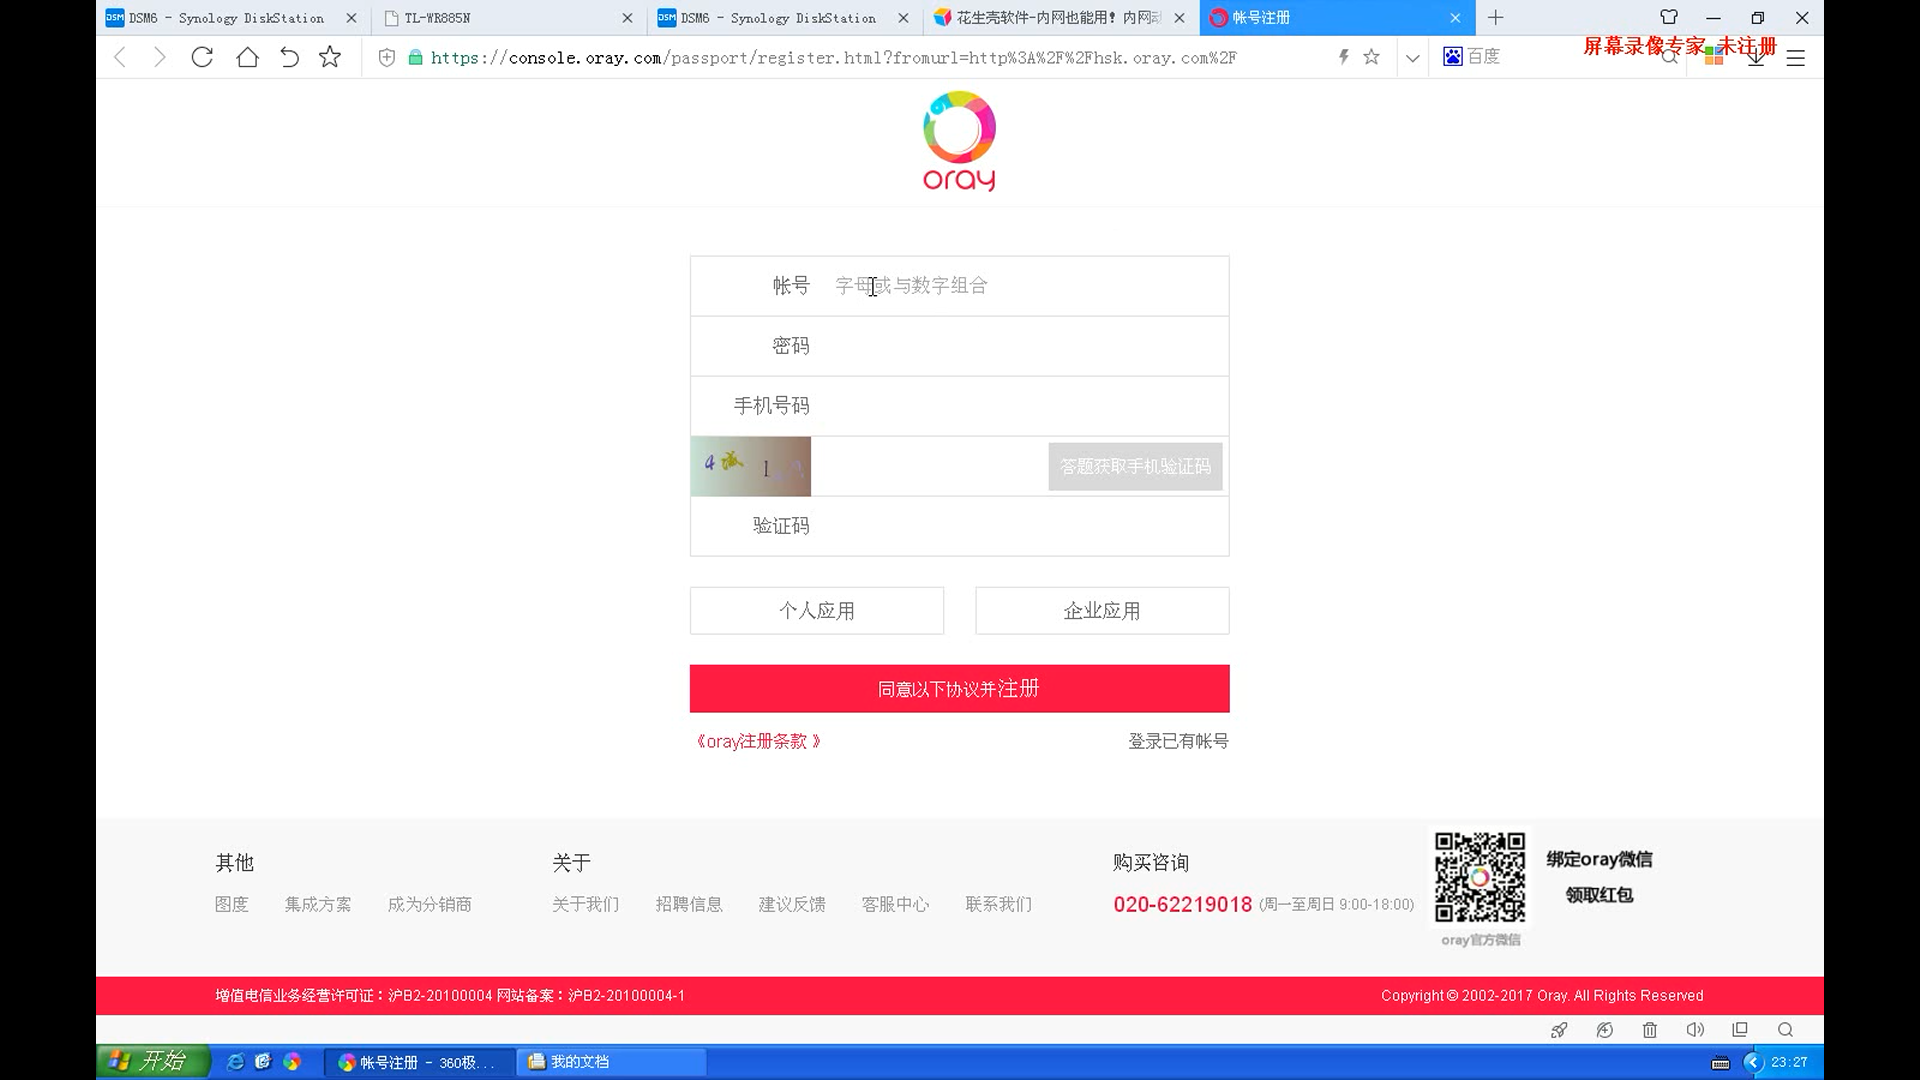Click the speaker mute icon in status bar

(x=1695, y=1030)
